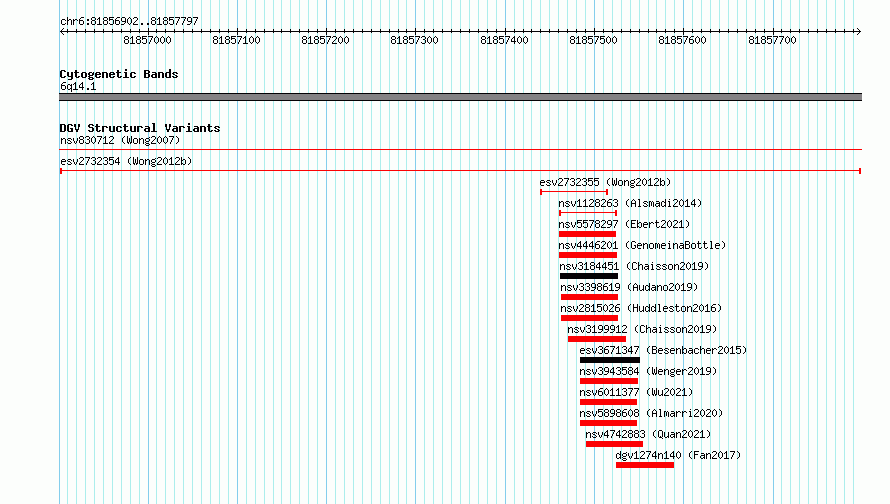Click the black bar under nsv3184451
This screenshot has height=504, width=890.
pos(589,276)
